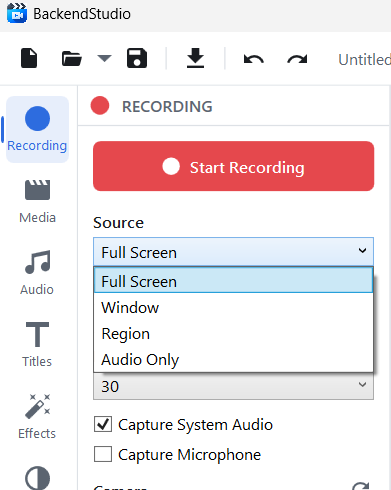Viewport: 391px width, 490px height.
Task: Click the Untitled project title text
Action: point(364,60)
